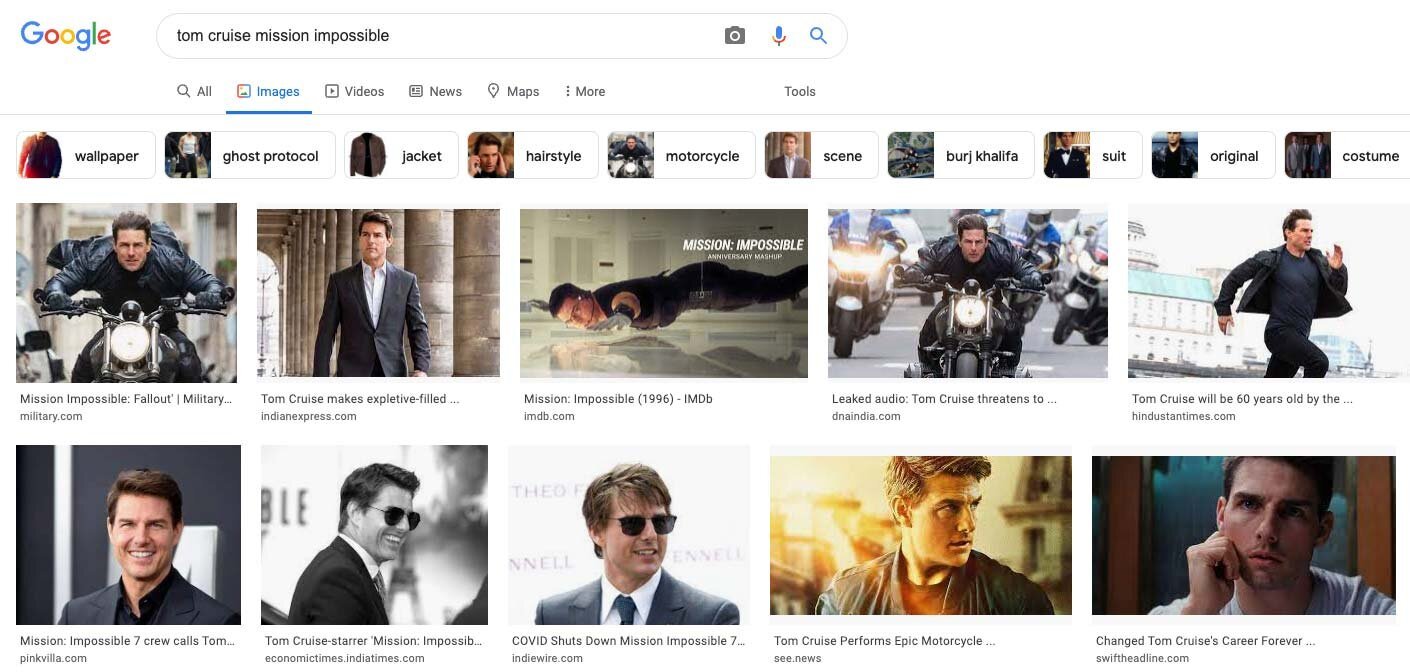This screenshot has width=1410, height=672.
Task: Open the Maps tab
Action: pos(513,91)
